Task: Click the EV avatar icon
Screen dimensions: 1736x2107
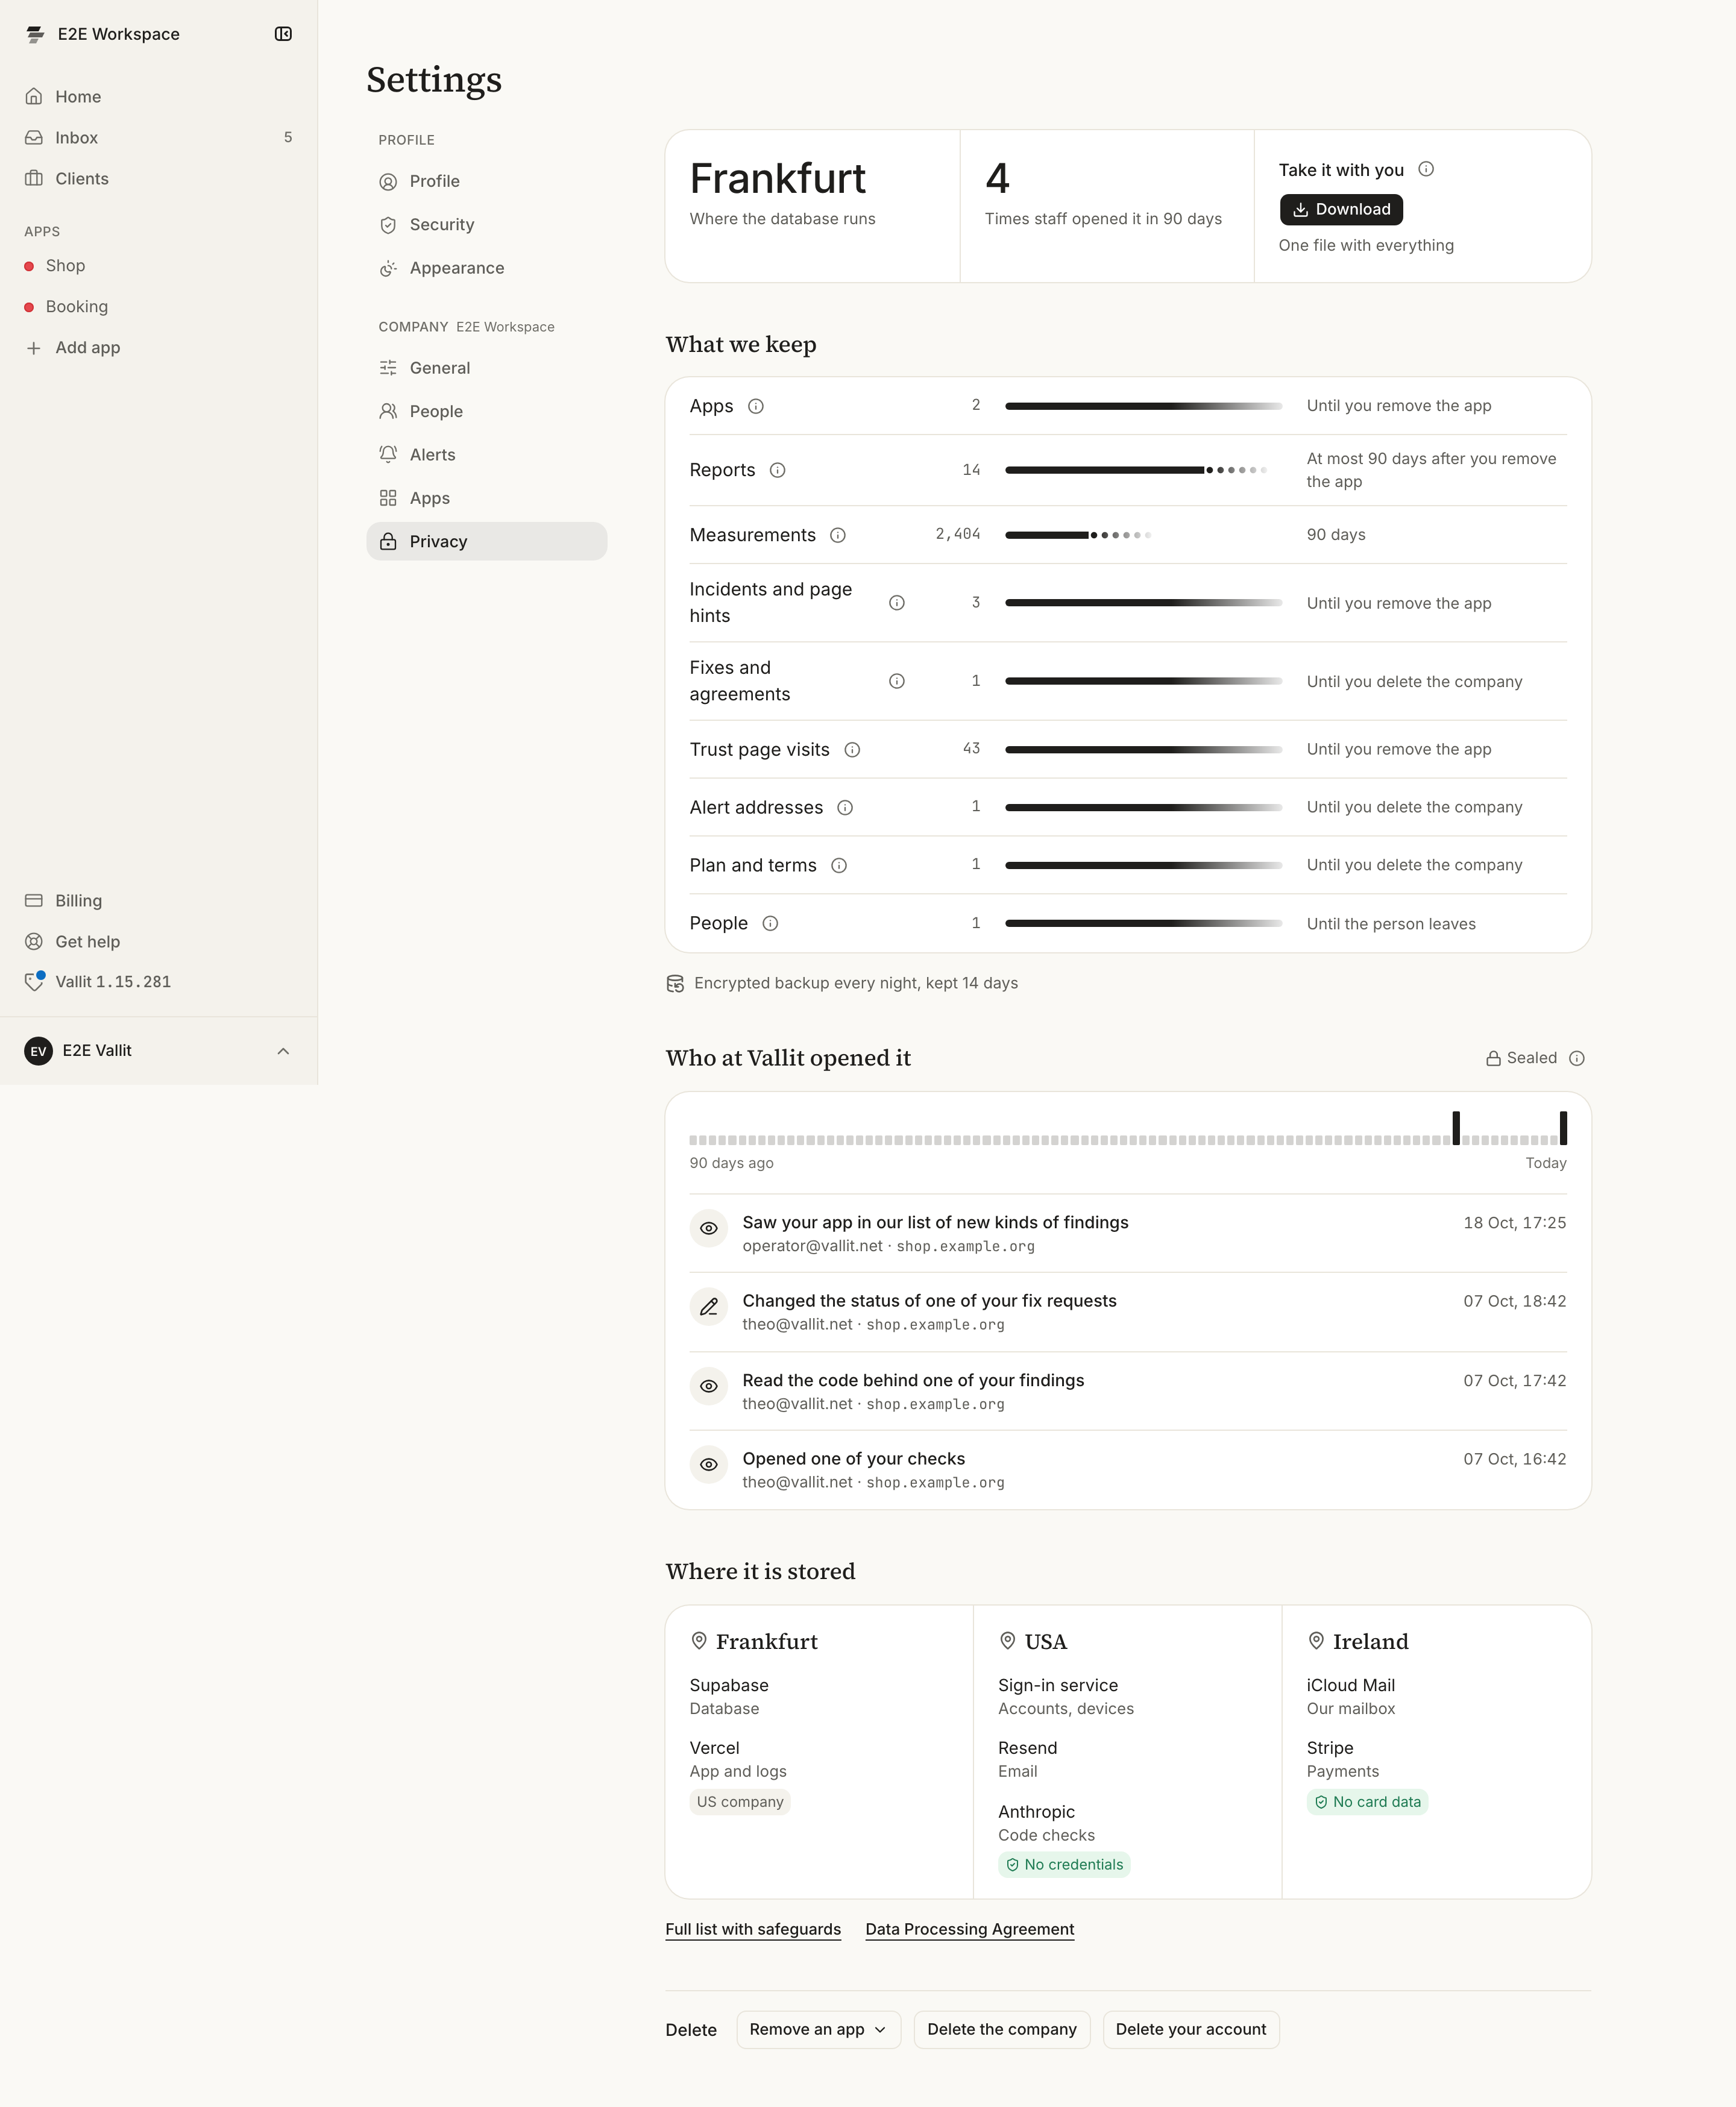Action: (38, 1051)
